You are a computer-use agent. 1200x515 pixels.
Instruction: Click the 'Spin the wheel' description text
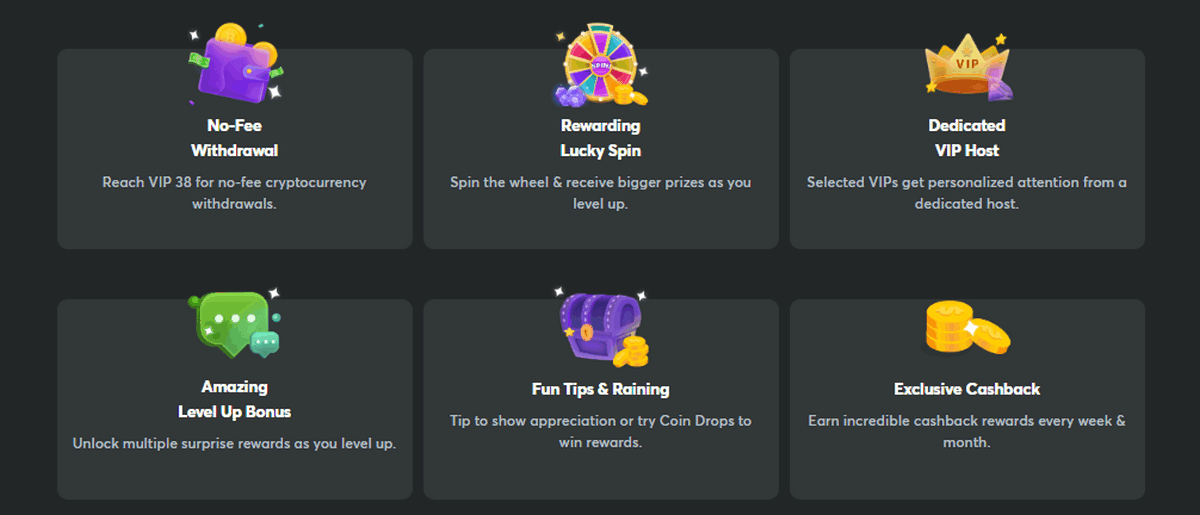click(600, 193)
